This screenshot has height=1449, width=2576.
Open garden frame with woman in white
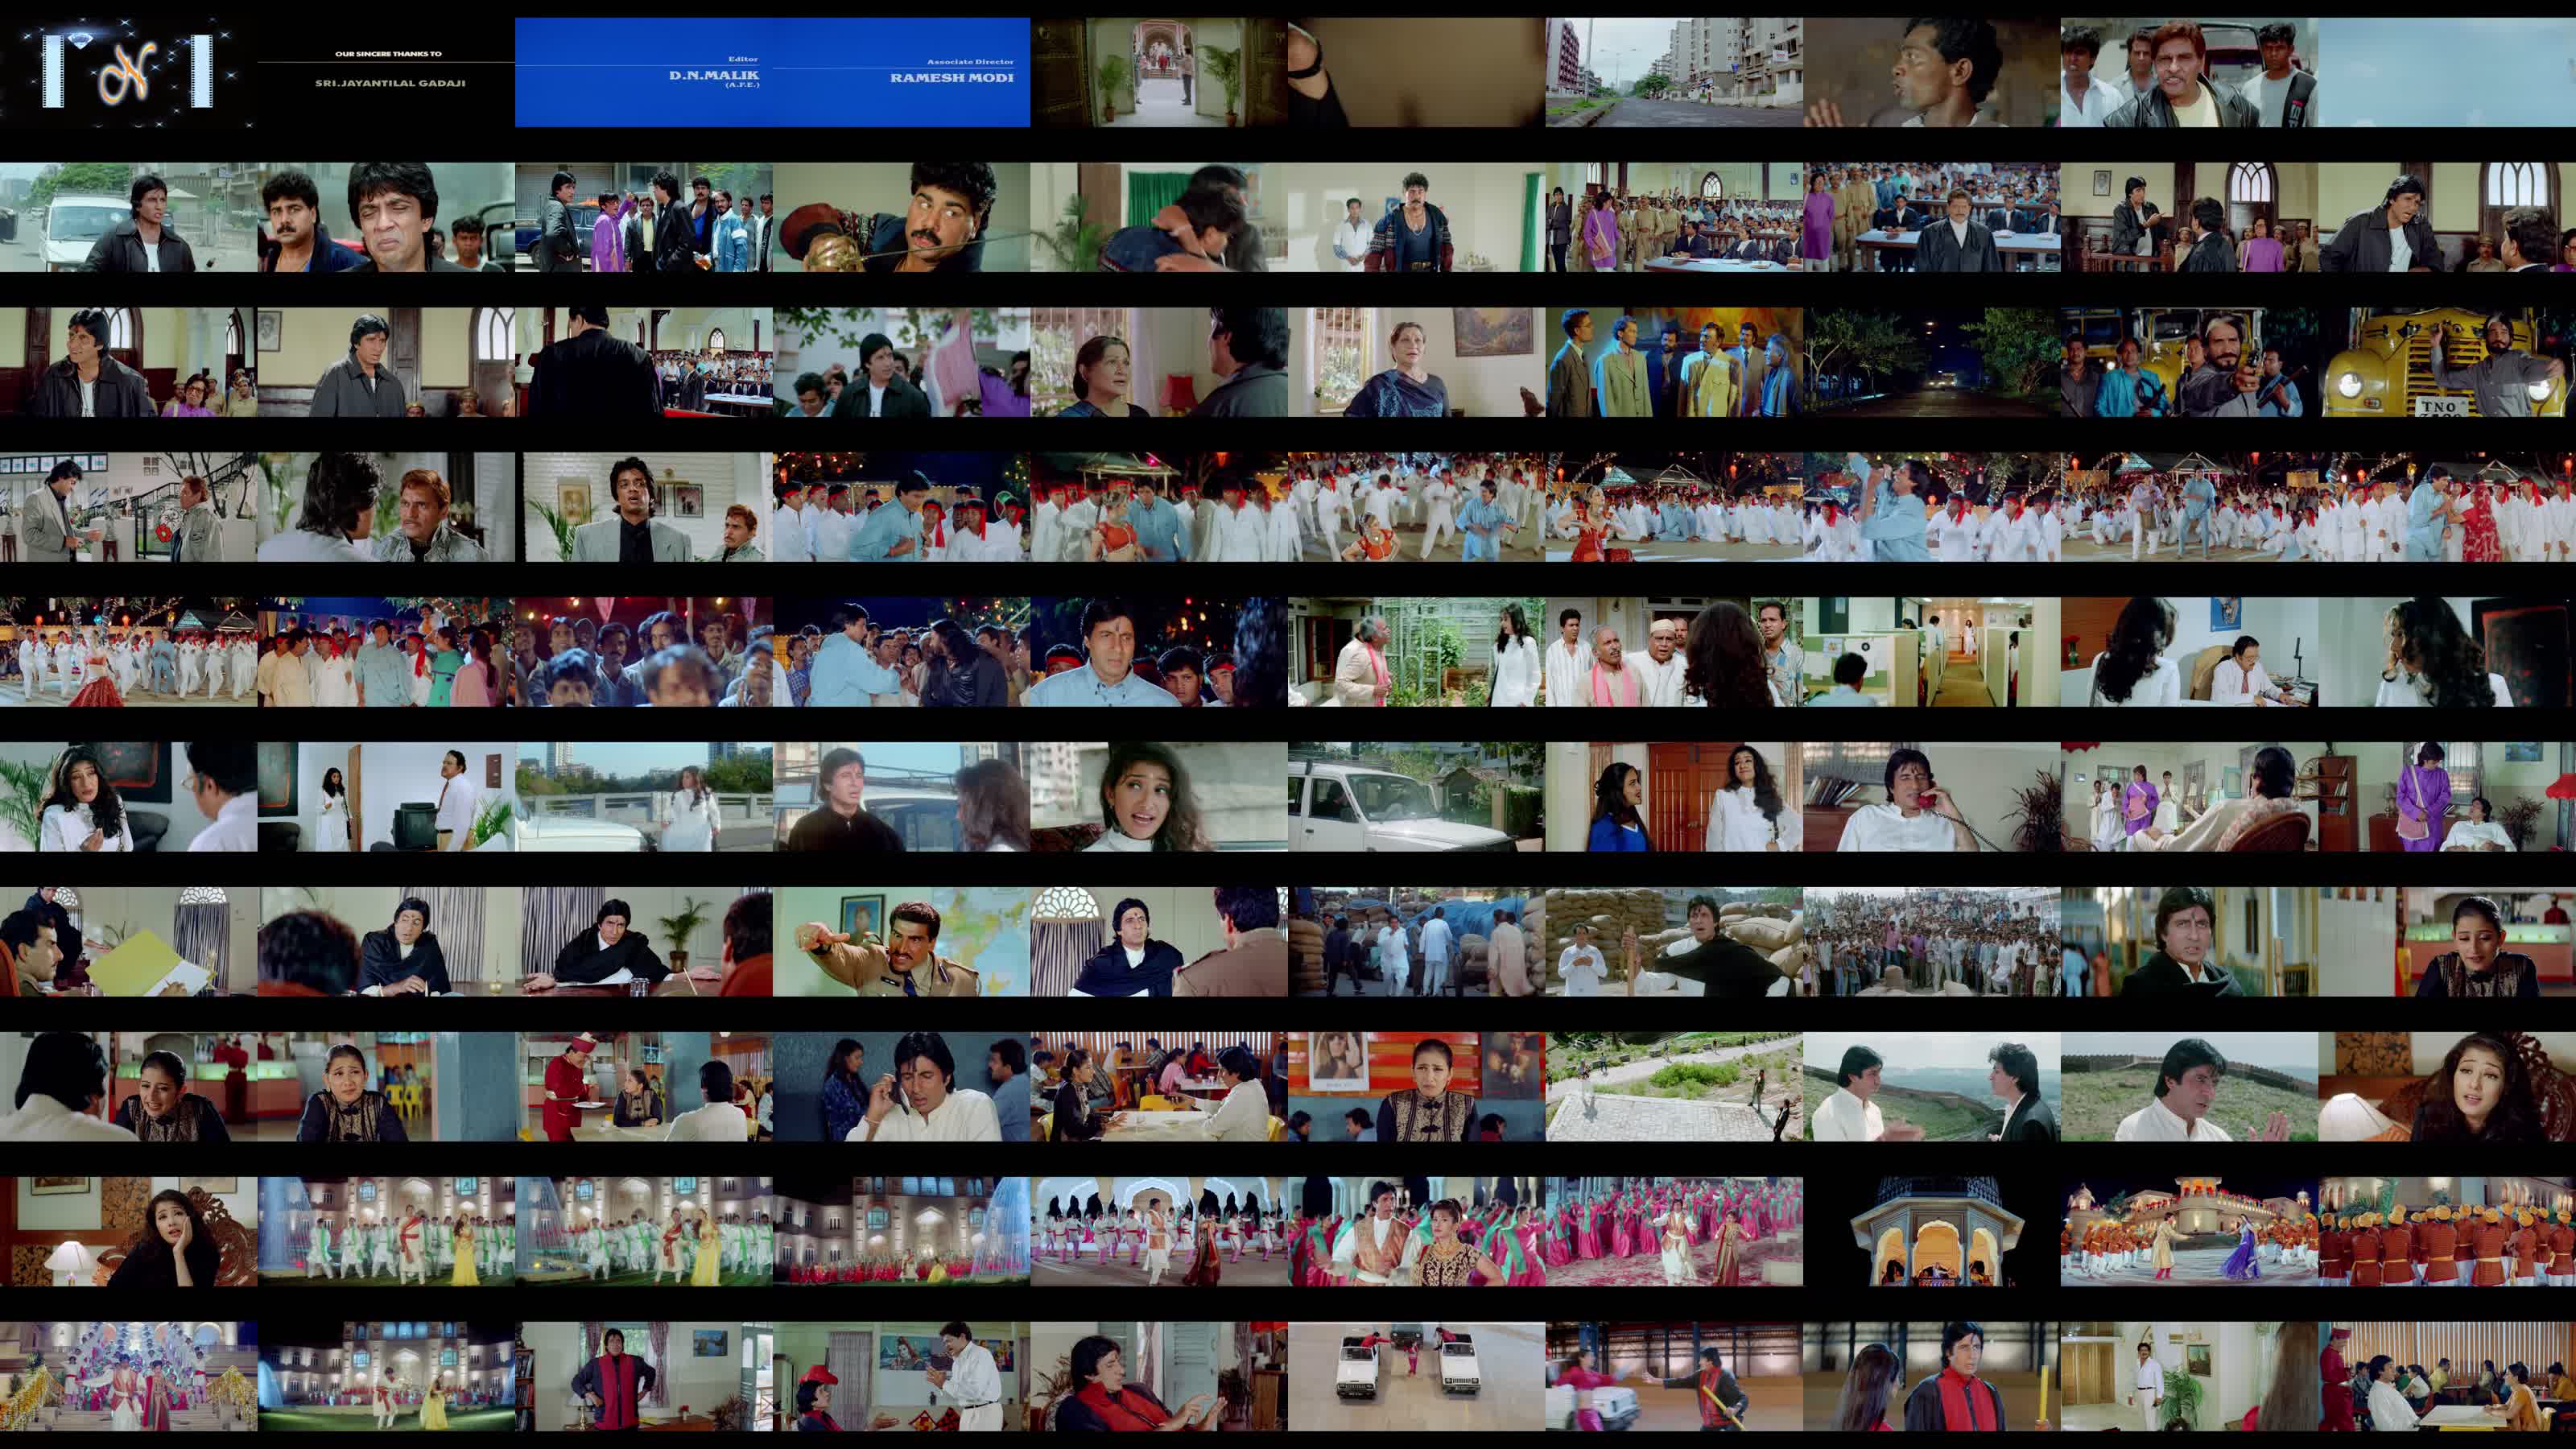pos(1417,652)
